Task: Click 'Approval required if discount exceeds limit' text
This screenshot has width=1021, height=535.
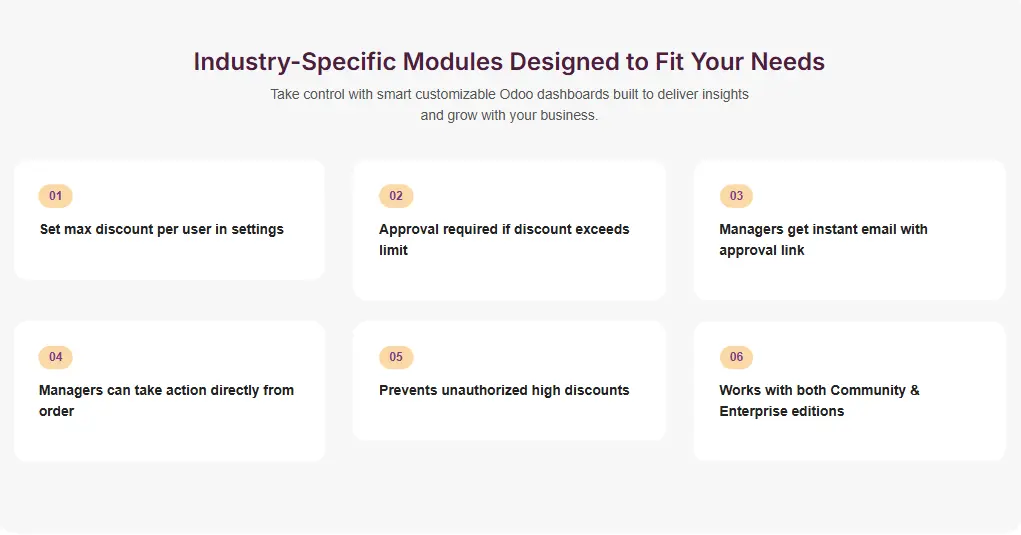Action: pyautogui.click(x=504, y=239)
